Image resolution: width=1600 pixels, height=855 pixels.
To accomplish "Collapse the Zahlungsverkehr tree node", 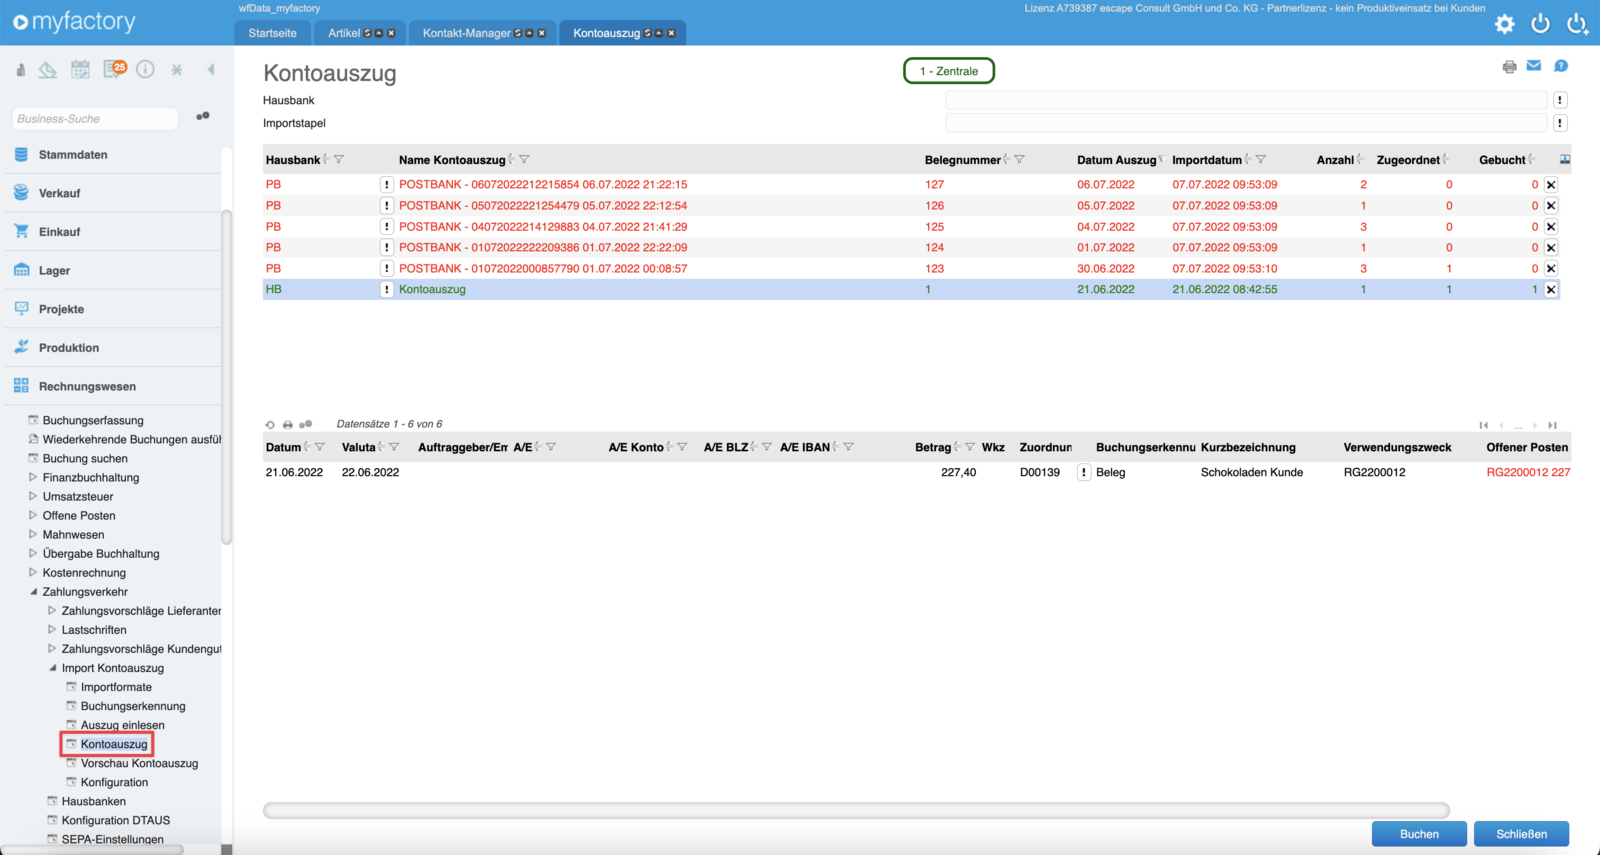I will tap(33, 592).
